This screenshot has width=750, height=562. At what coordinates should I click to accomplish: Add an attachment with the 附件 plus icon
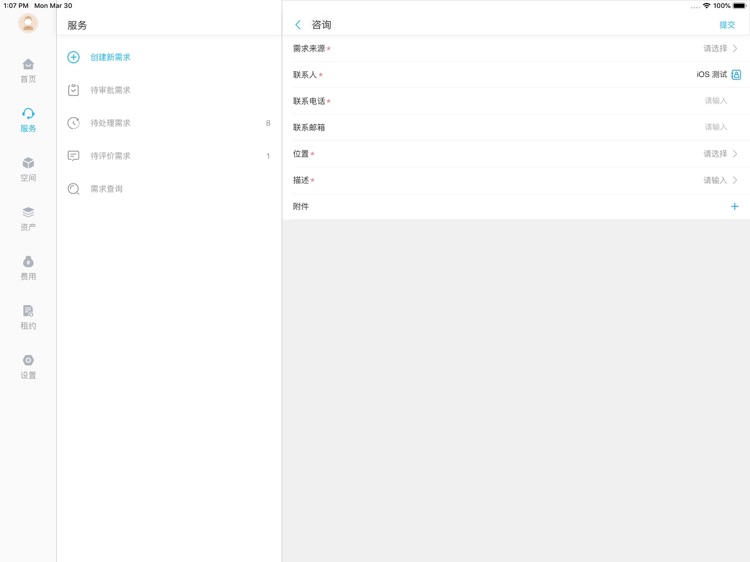click(x=735, y=207)
